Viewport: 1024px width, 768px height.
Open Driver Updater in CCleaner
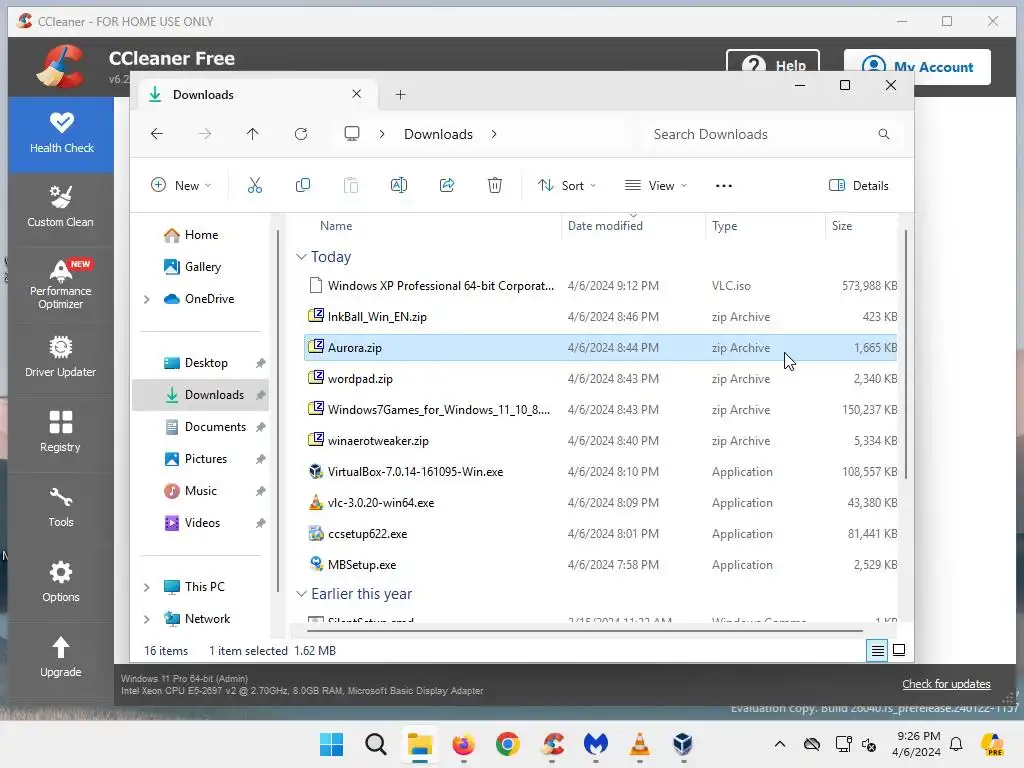(x=61, y=357)
